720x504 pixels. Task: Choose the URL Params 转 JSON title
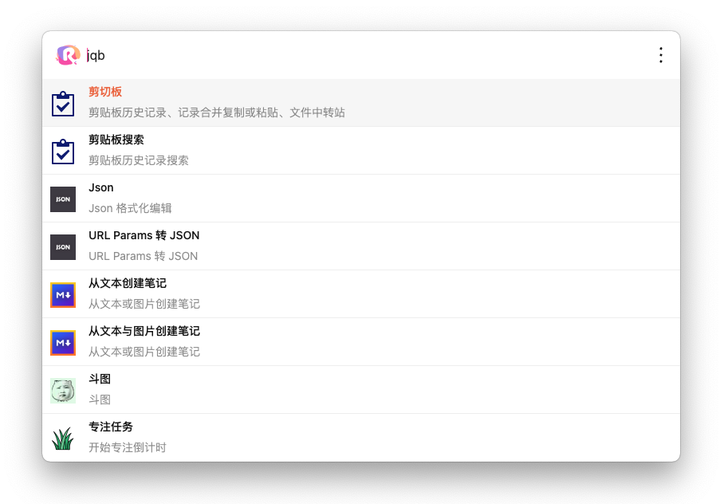click(x=144, y=236)
